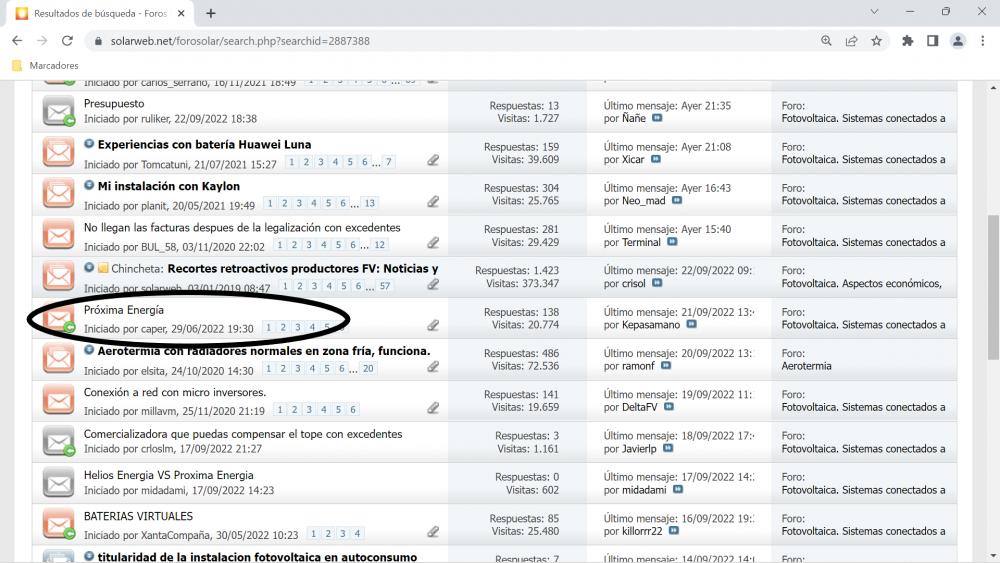Viewport: 1000px width, 563px height.
Task: Go to last post by Ñañe
Action: click(657, 118)
